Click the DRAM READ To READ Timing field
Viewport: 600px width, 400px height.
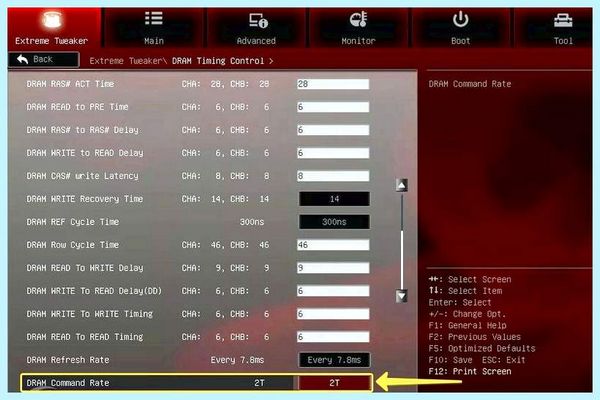[x=333, y=337]
